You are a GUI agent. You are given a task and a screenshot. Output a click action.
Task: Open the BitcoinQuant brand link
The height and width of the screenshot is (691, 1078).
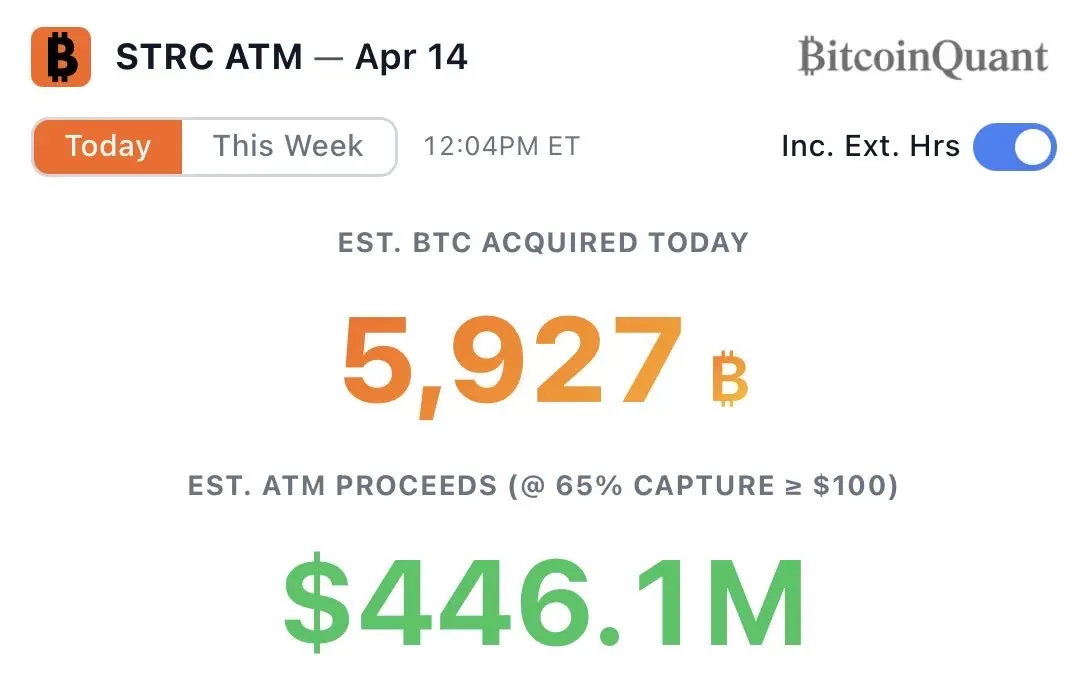(923, 57)
